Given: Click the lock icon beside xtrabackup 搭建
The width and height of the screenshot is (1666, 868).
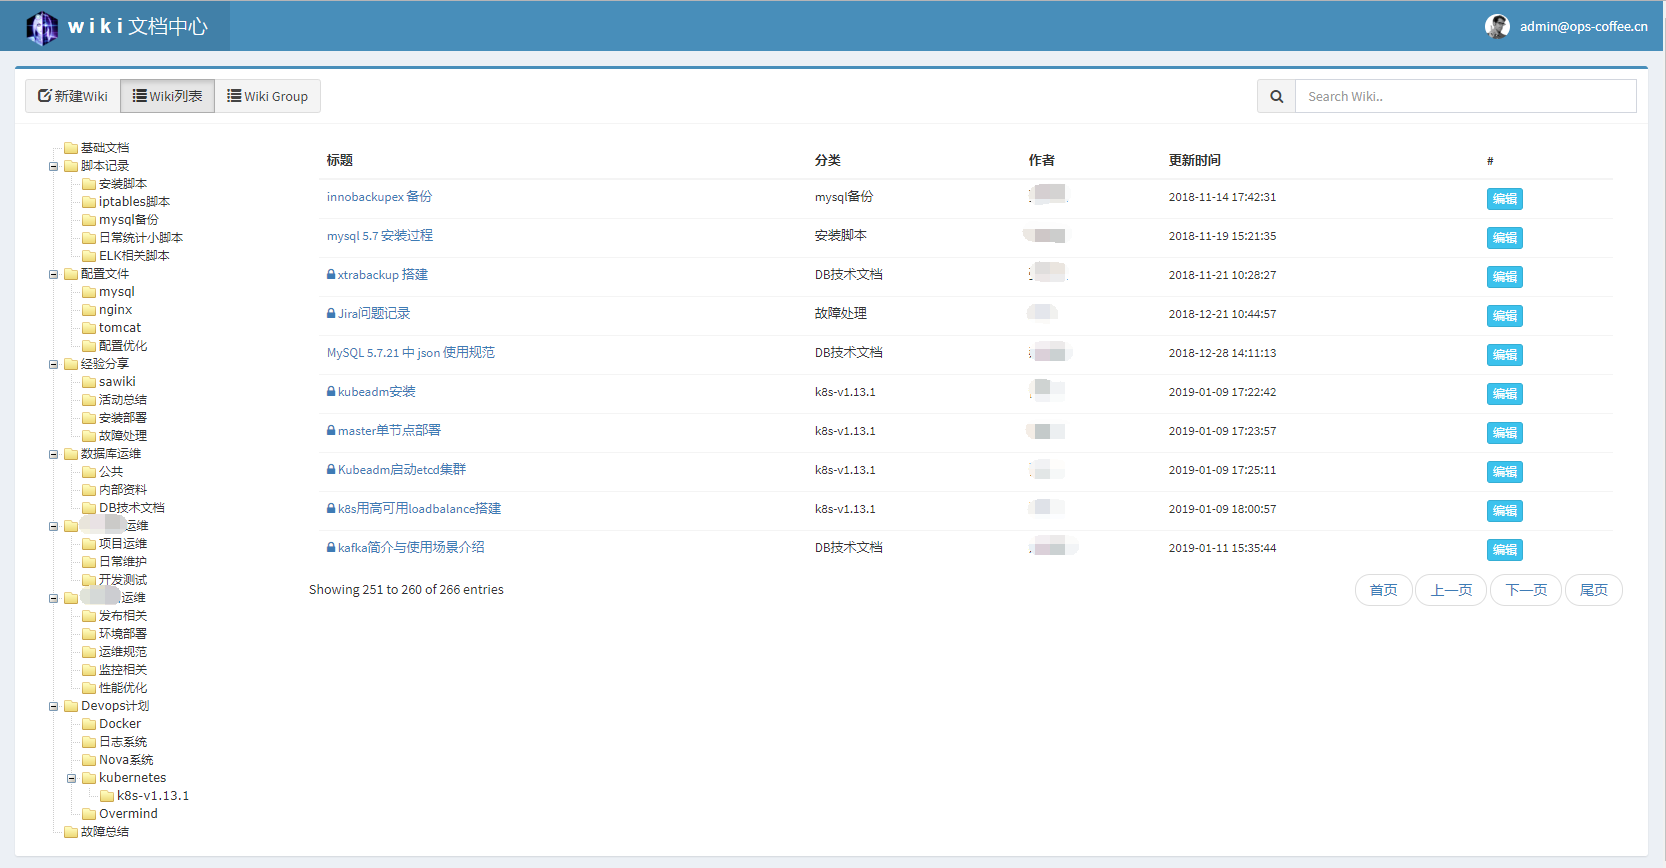Looking at the screenshot, I should click(x=331, y=275).
